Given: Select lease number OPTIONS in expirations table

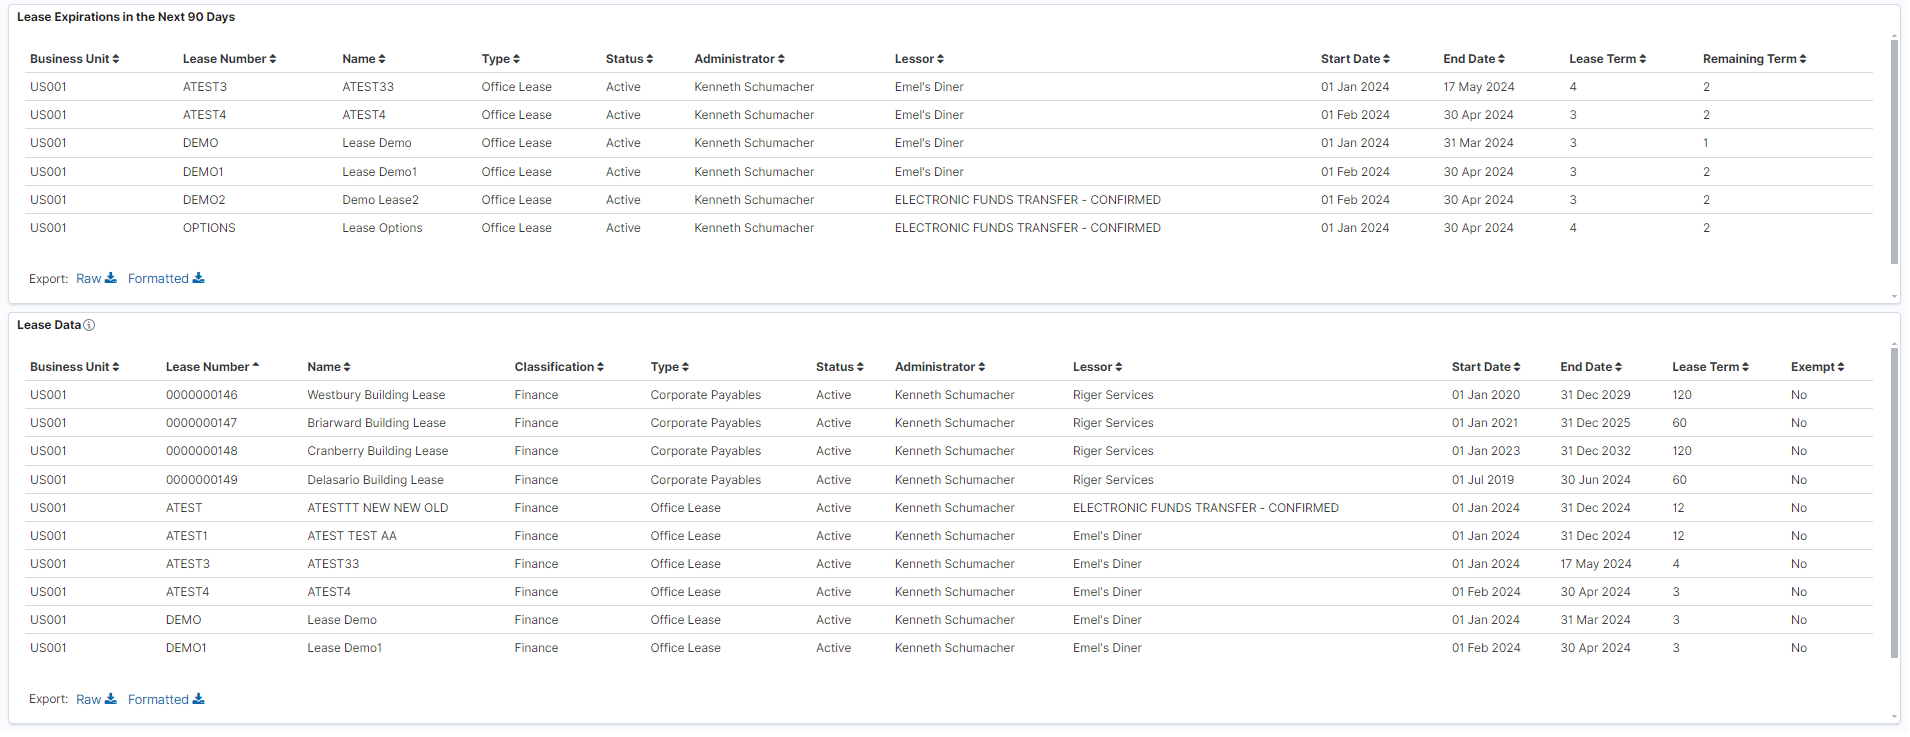Looking at the screenshot, I should point(209,228).
